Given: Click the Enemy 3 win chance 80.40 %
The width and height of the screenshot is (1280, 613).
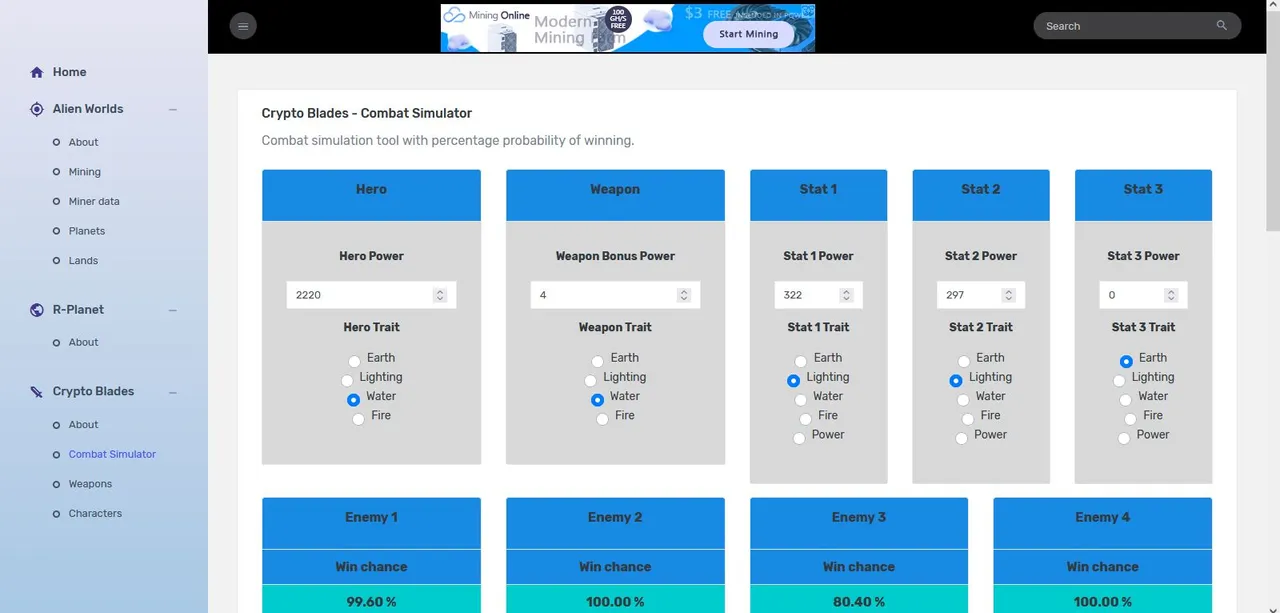Looking at the screenshot, I should 859,602.
